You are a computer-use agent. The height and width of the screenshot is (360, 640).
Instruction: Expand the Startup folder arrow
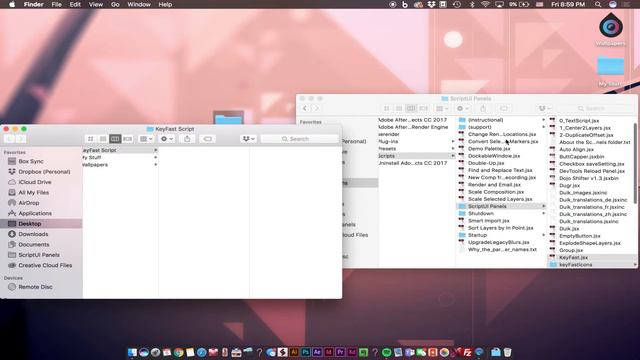click(x=543, y=235)
